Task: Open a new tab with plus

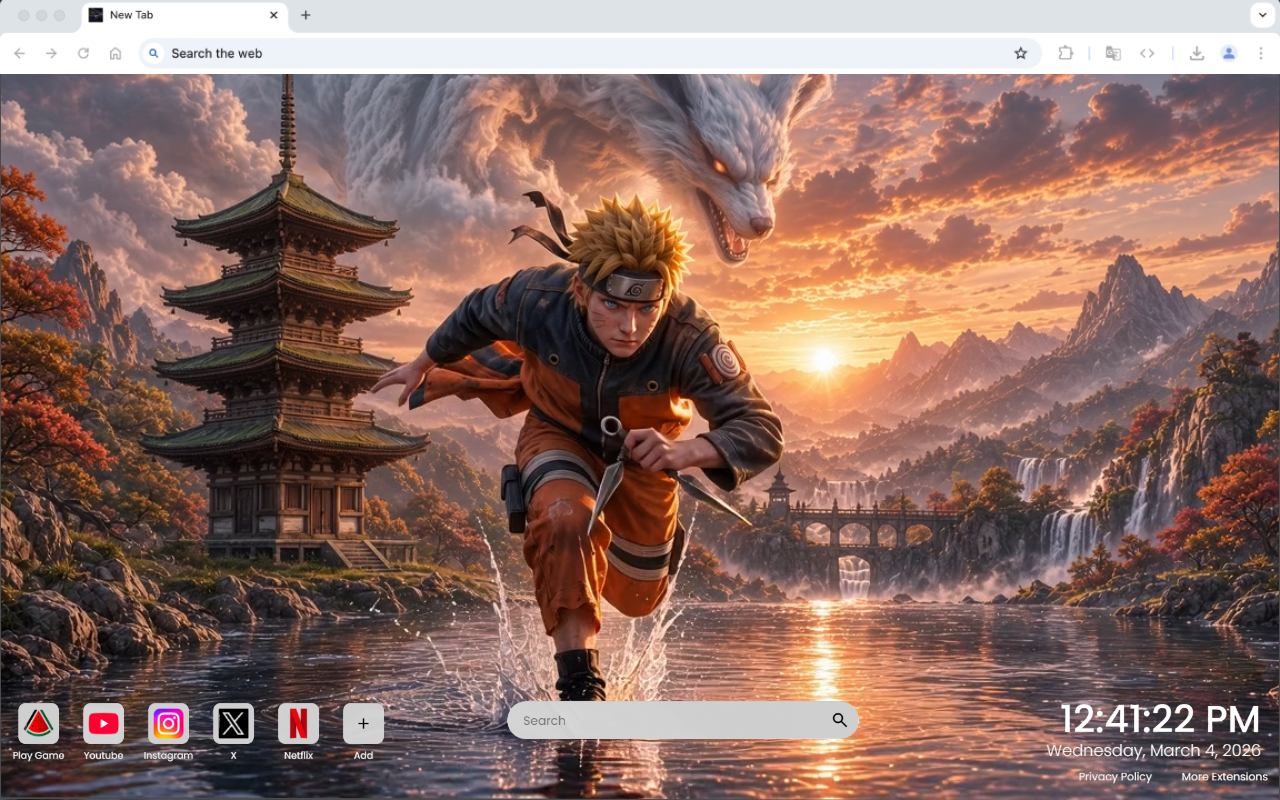Action: 306,15
